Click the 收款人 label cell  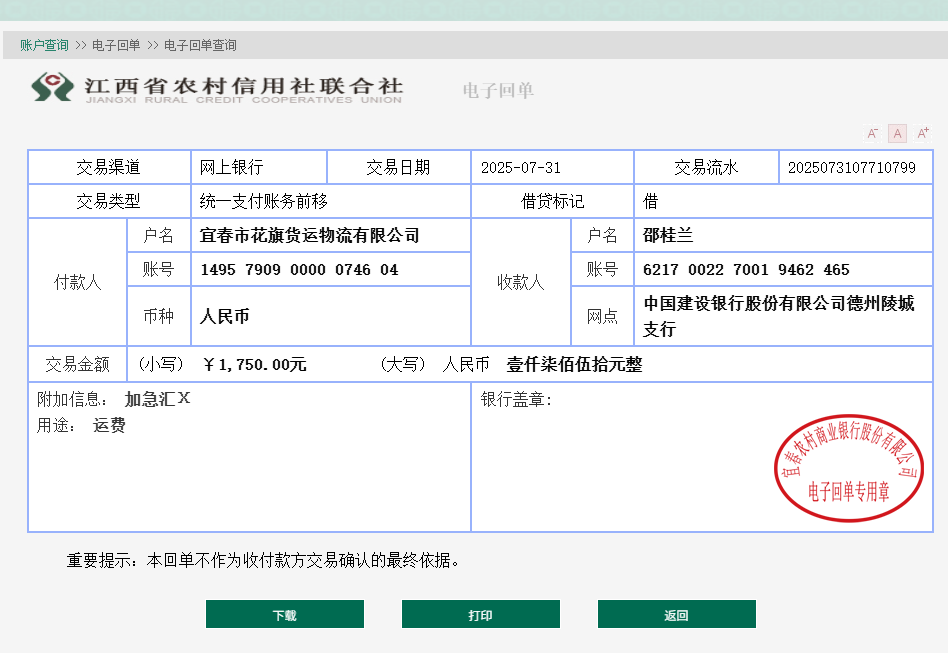521,282
